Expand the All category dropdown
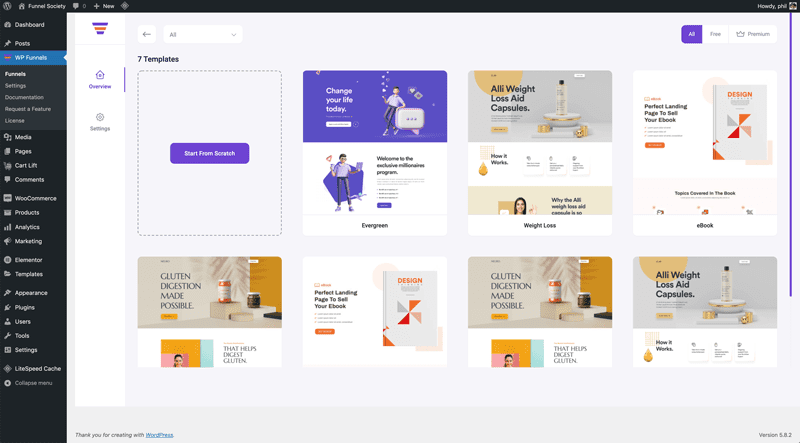 [x=203, y=34]
